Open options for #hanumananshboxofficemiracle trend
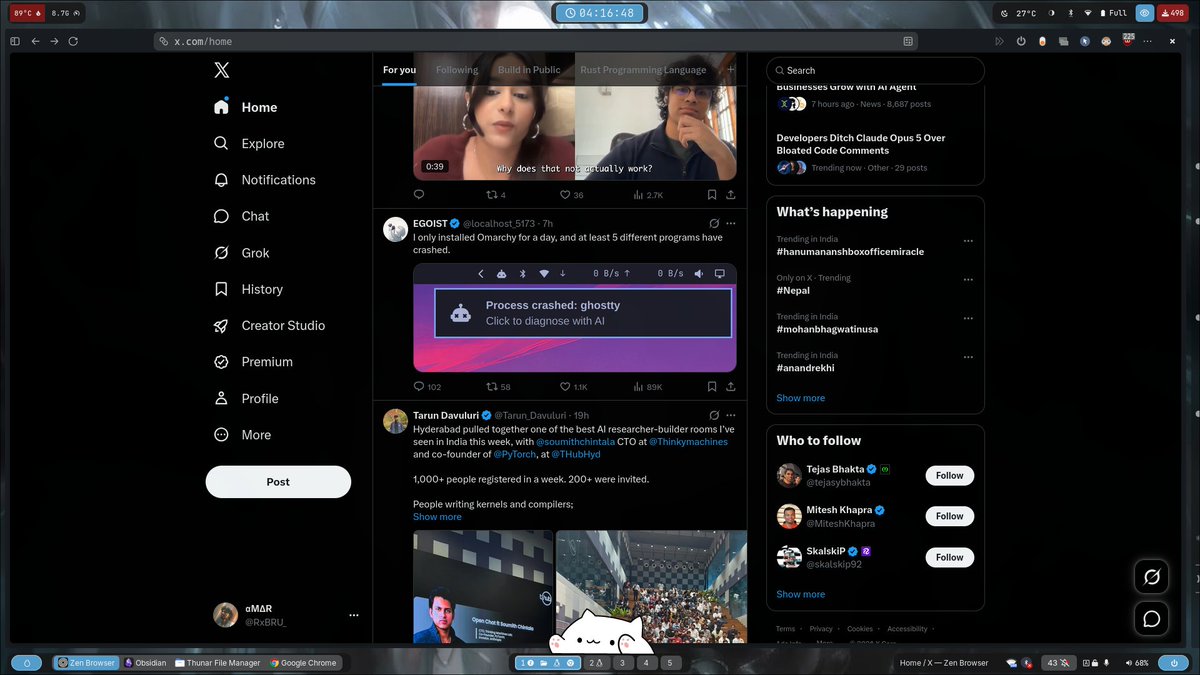The width and height of the screenshot is (1200, 675). coord(968,241)
